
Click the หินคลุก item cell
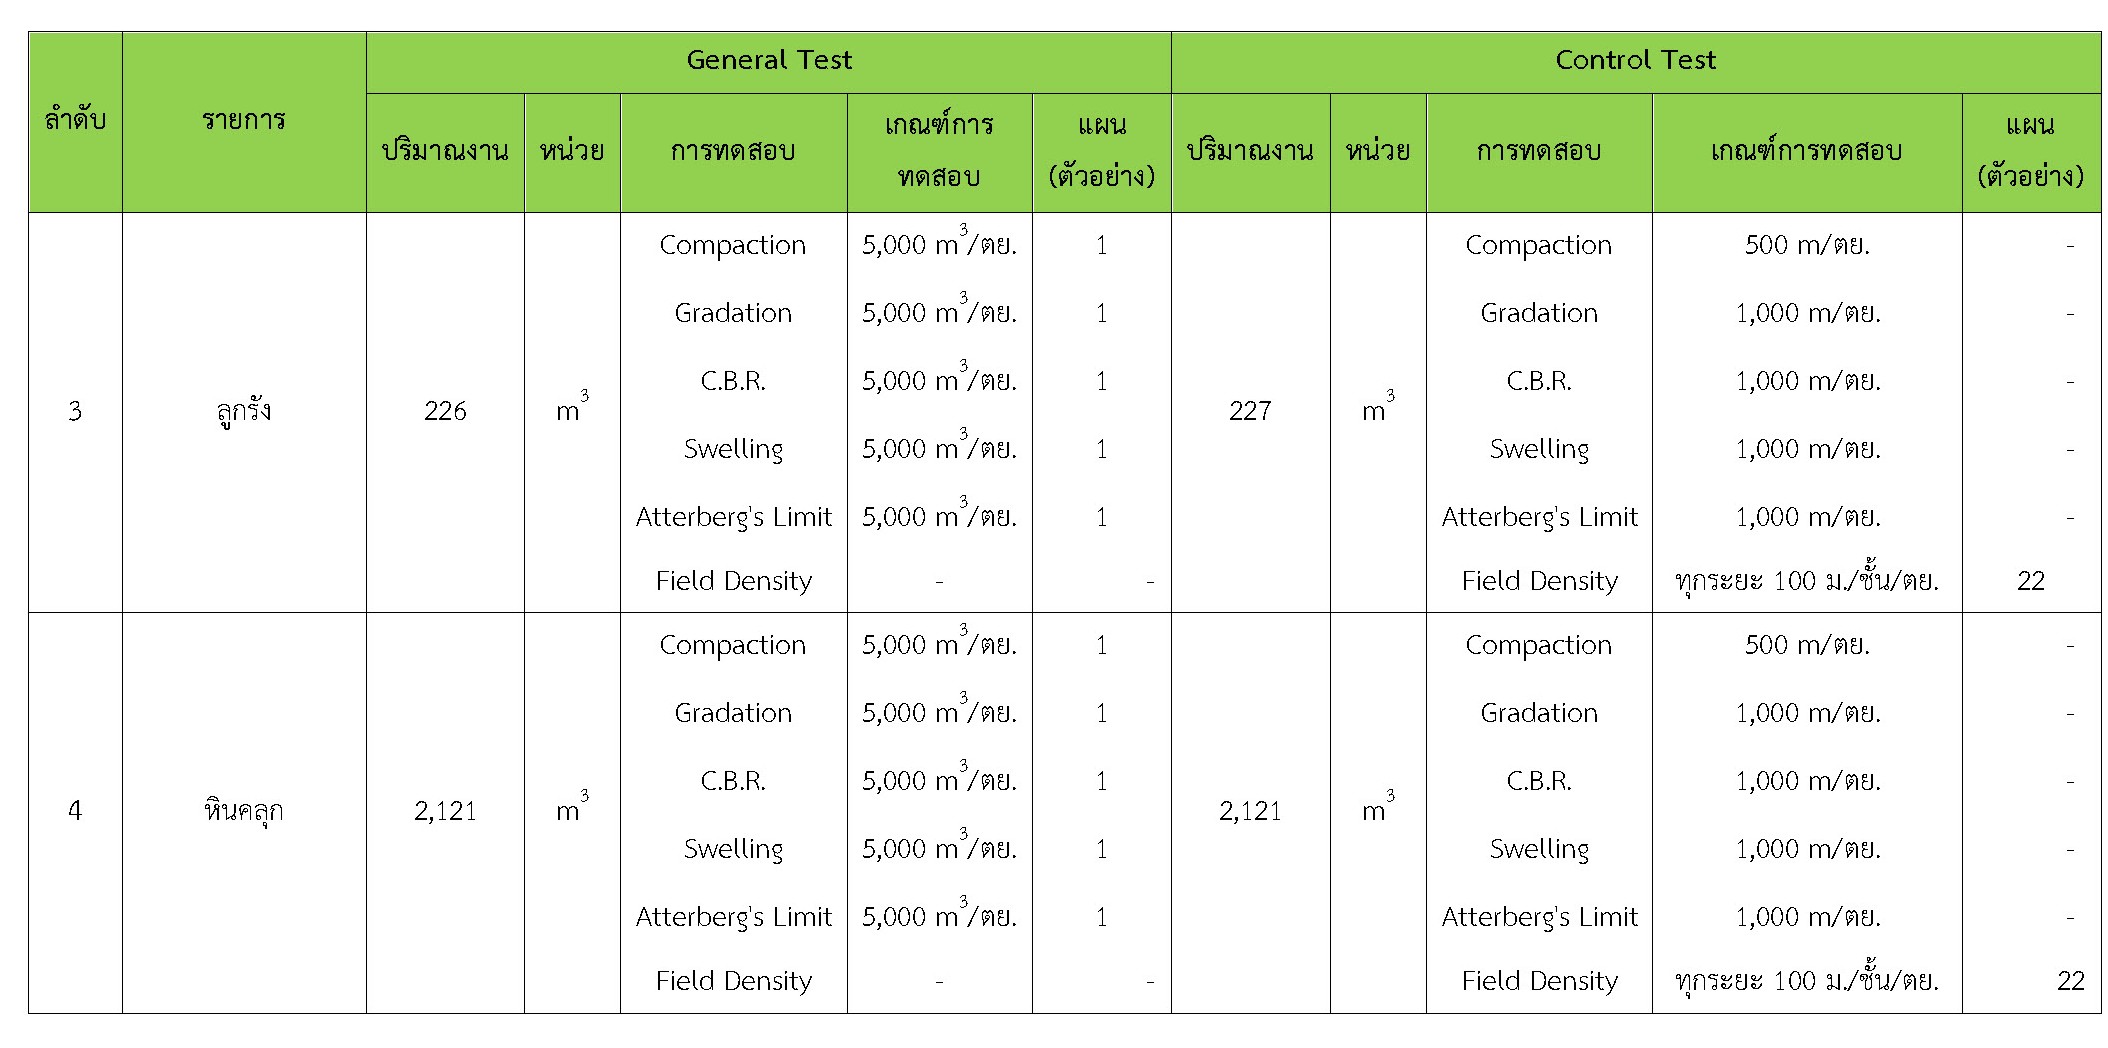pyautogui.click(x=244, y=811)
